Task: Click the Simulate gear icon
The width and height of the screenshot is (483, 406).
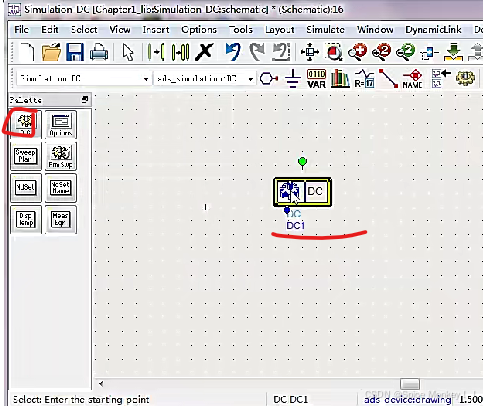Action: tap(465, 79)
